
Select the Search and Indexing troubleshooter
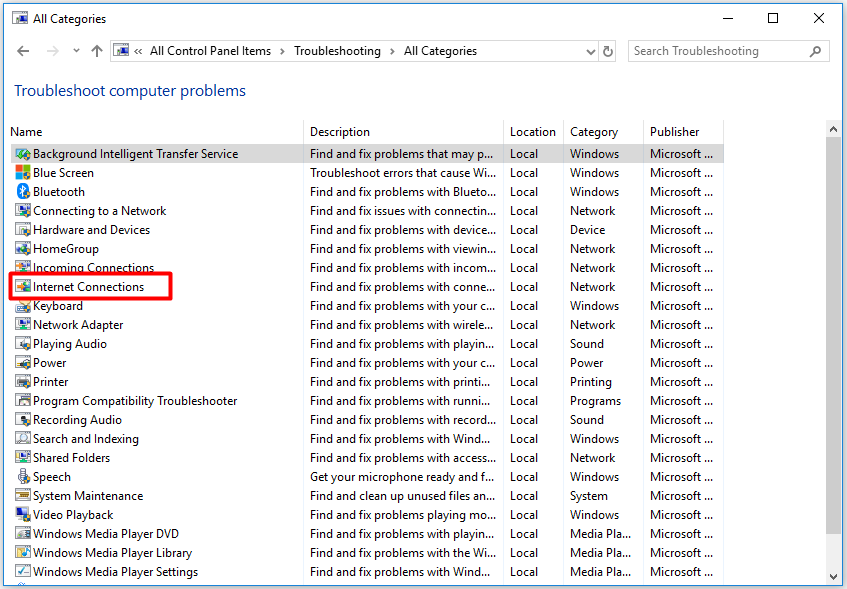[86, 439]
